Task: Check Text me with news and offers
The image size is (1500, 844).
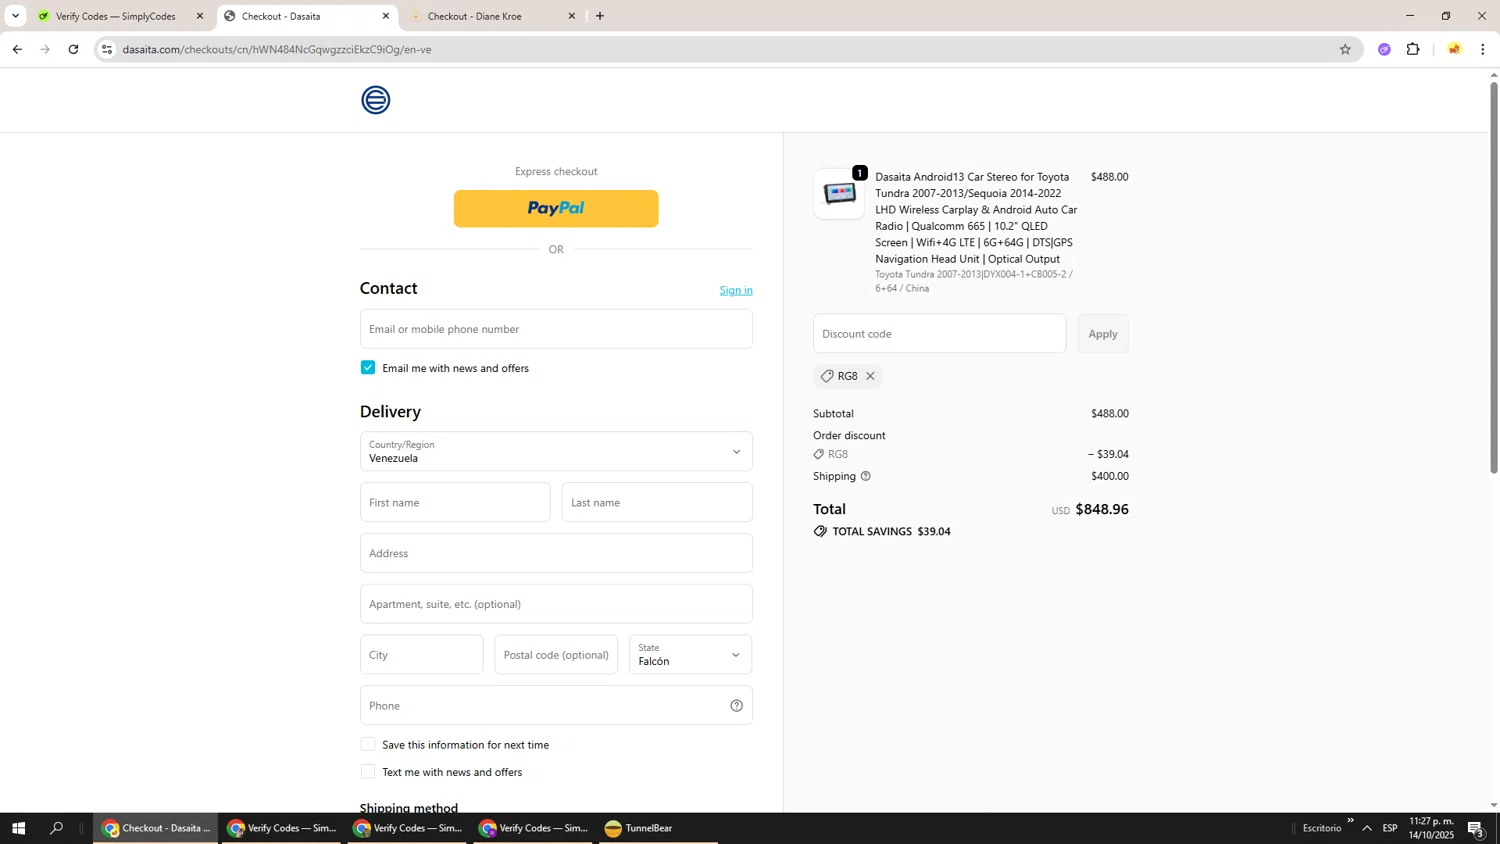Action: click(368, 772)
